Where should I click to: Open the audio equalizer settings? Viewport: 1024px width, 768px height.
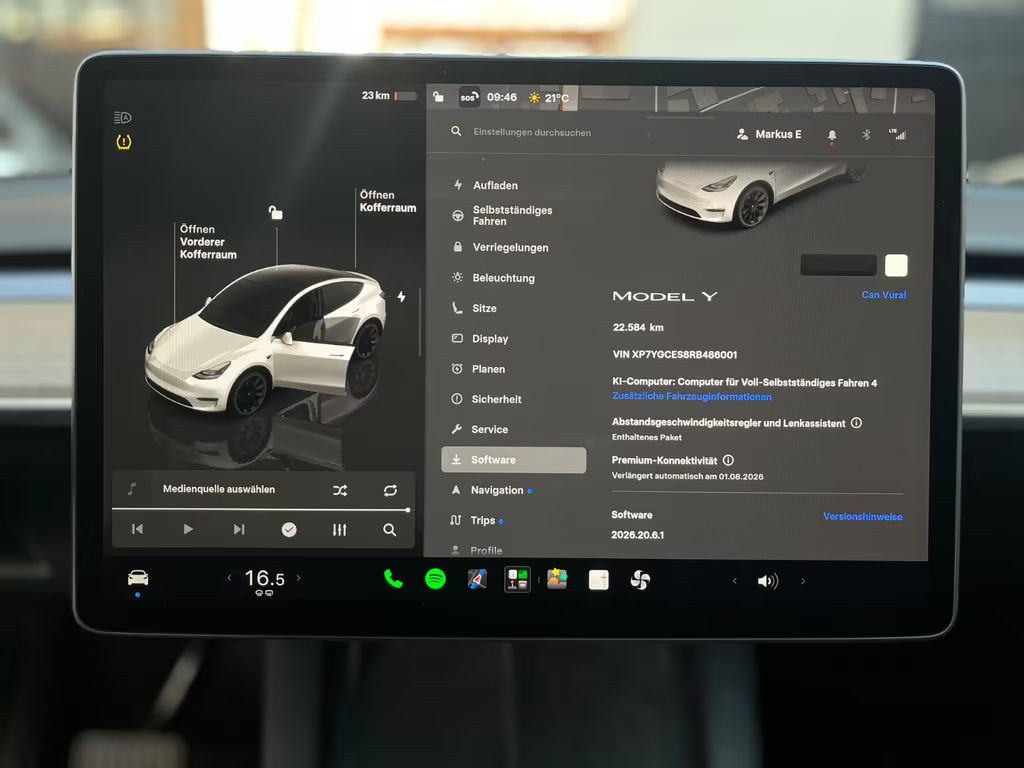click(x=340, y=530)
